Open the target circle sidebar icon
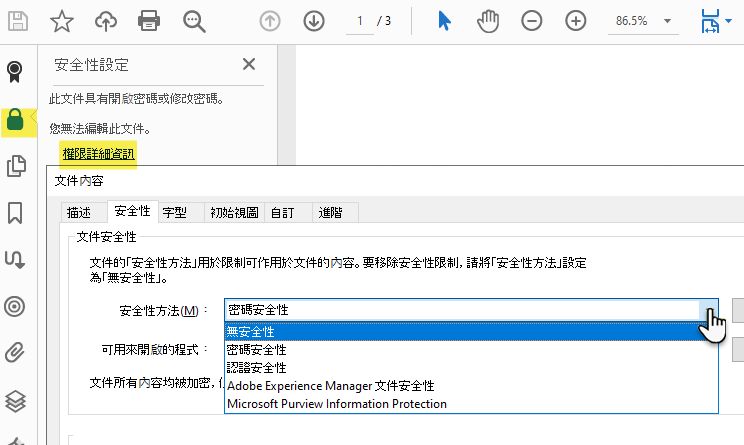Screen dimensions: 744x445 [x=15, y=306]
